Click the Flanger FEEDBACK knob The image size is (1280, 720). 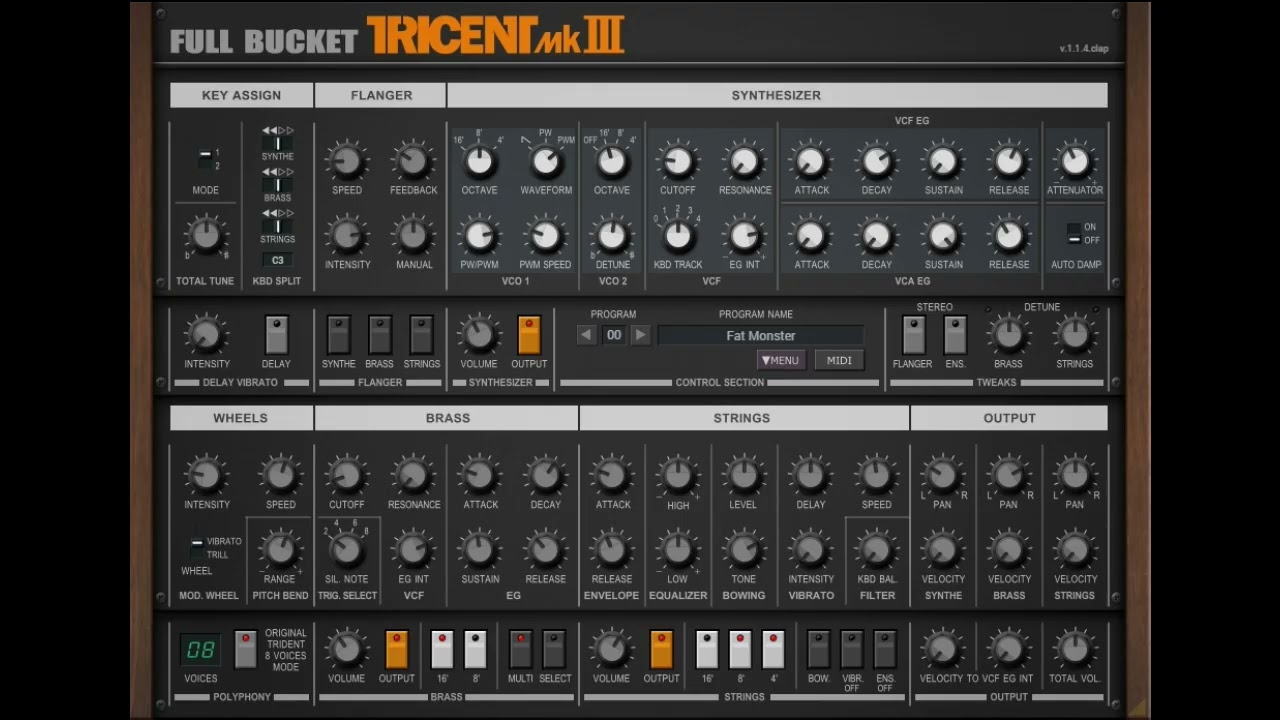[413, 161]
